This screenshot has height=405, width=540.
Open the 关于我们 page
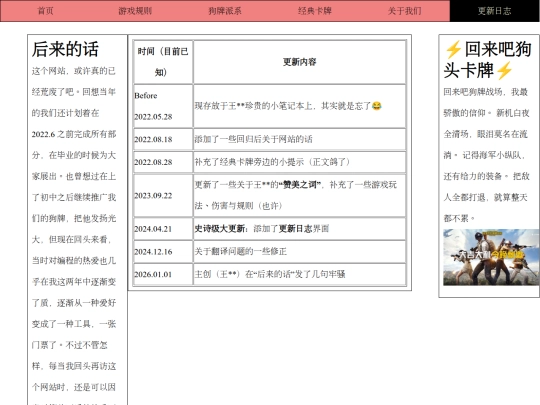pos(404,11)
